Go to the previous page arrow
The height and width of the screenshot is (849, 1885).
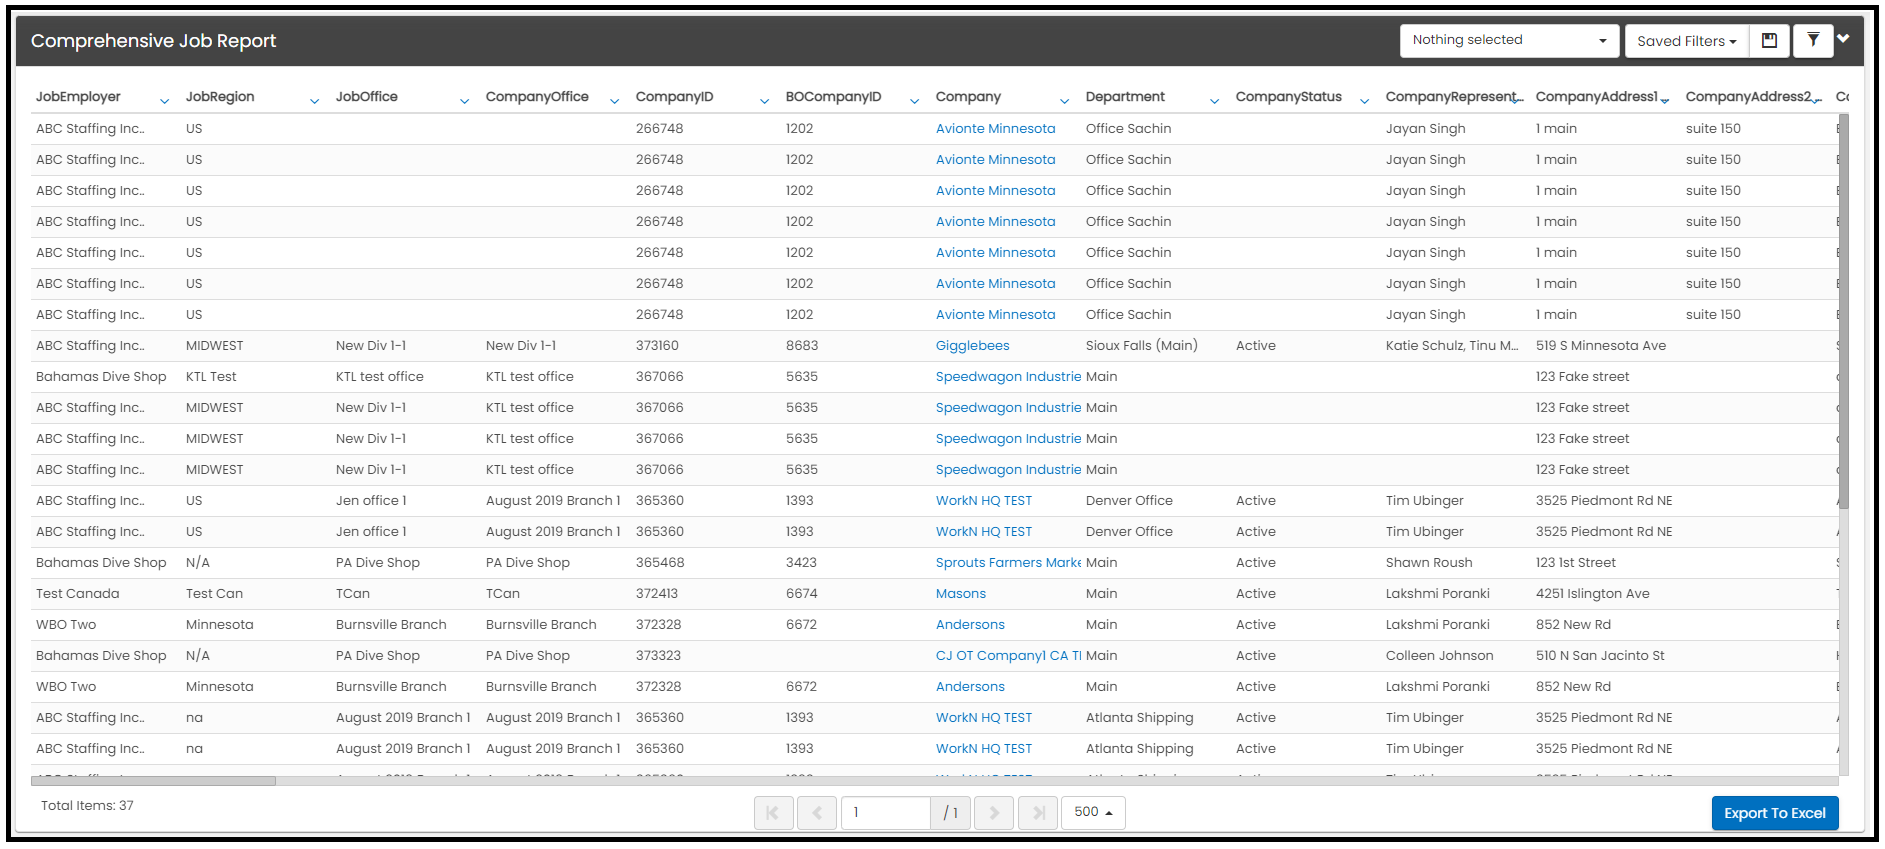pyautogui.click(x=817, y=813)
